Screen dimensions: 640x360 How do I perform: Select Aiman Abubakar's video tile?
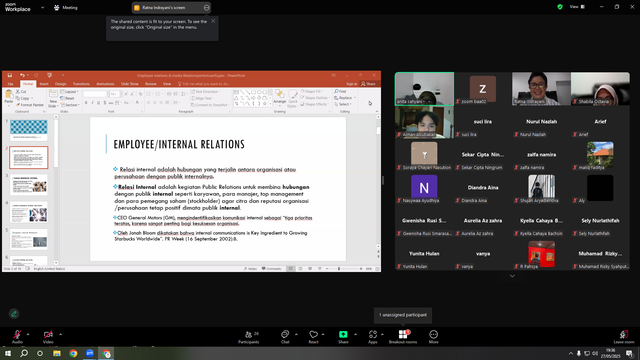click(x=424, y=122)
